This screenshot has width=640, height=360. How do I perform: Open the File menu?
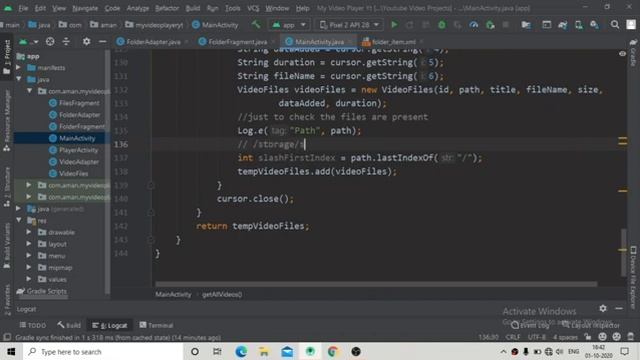[23, 8]
